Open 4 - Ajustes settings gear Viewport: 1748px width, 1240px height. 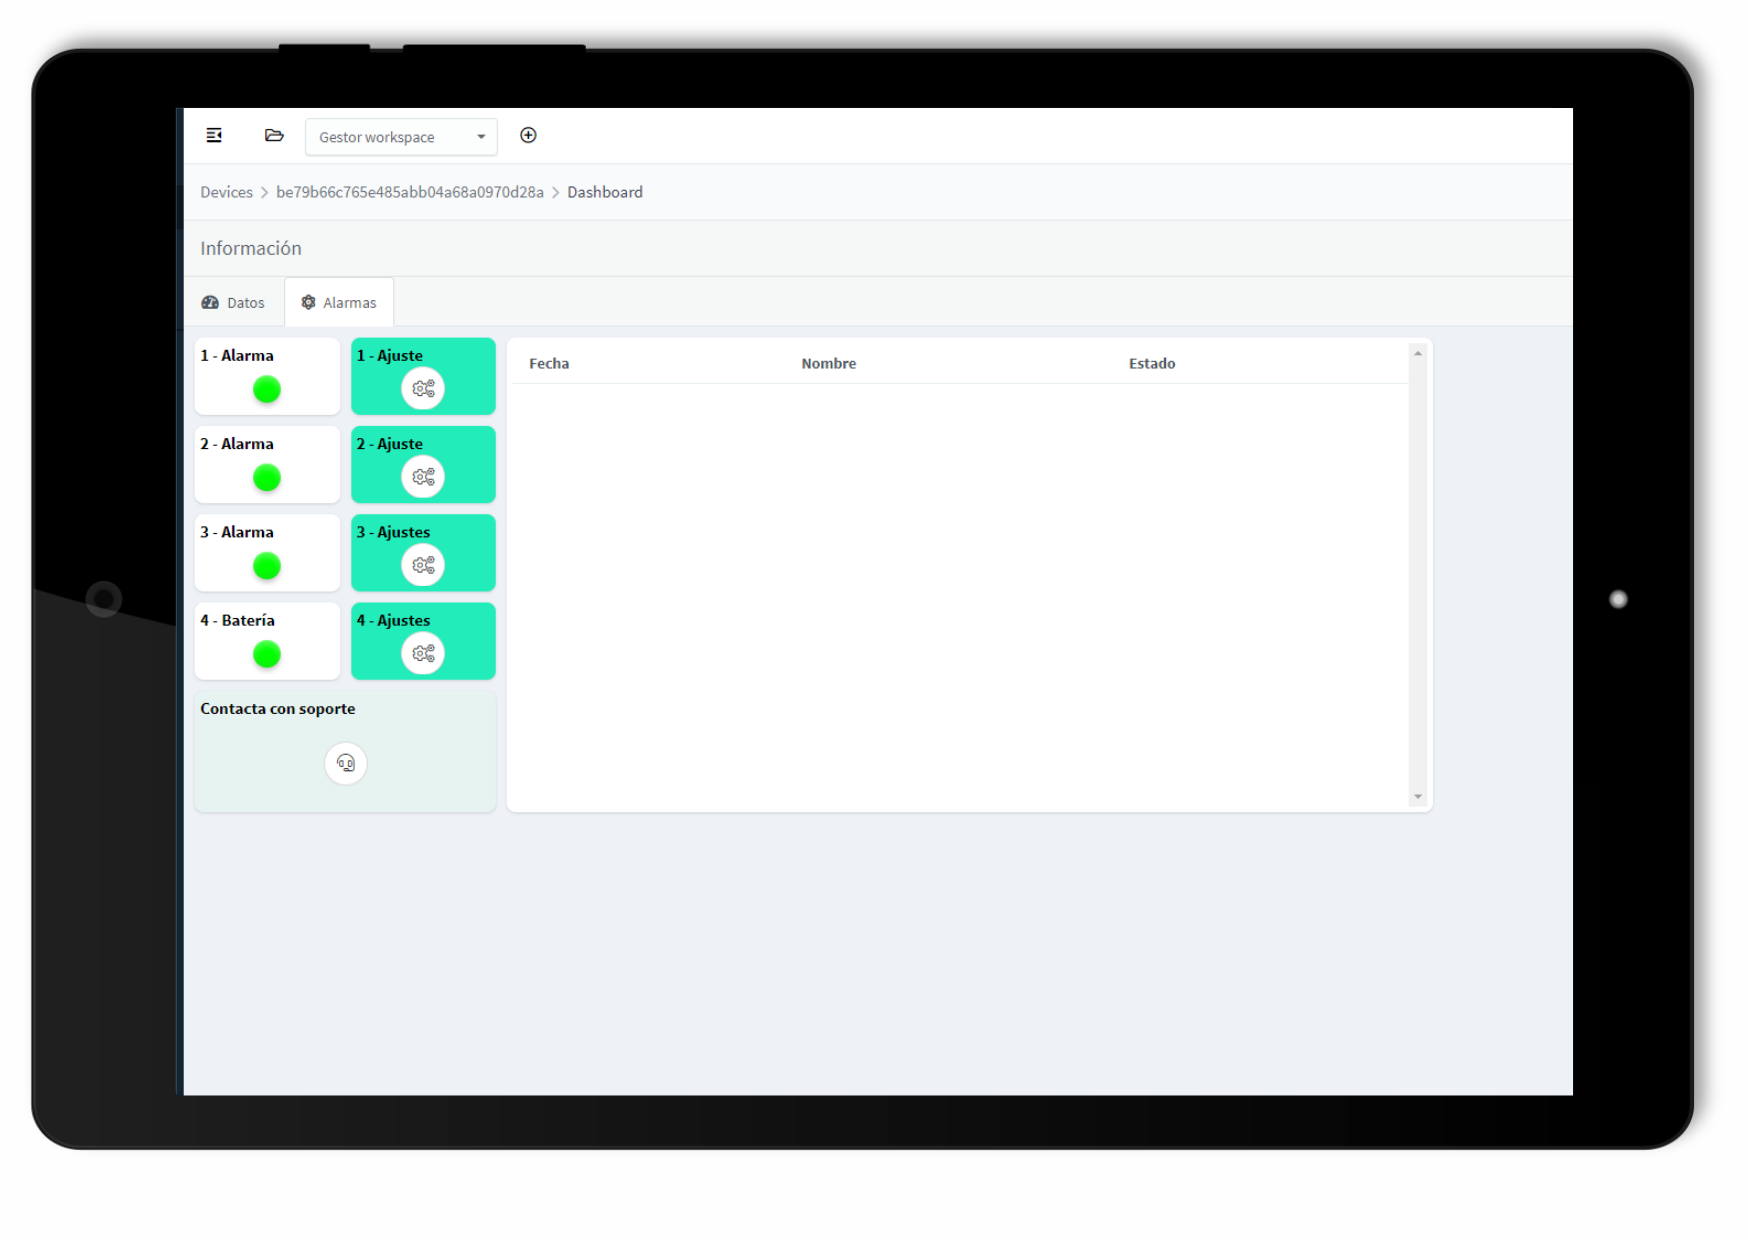pos(423,653)
